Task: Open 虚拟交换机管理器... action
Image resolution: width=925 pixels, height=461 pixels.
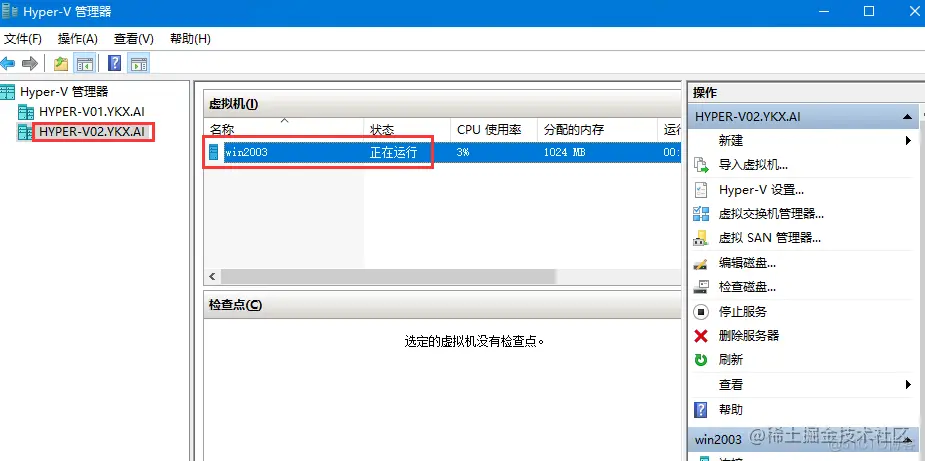Action: tap(771, 214)
